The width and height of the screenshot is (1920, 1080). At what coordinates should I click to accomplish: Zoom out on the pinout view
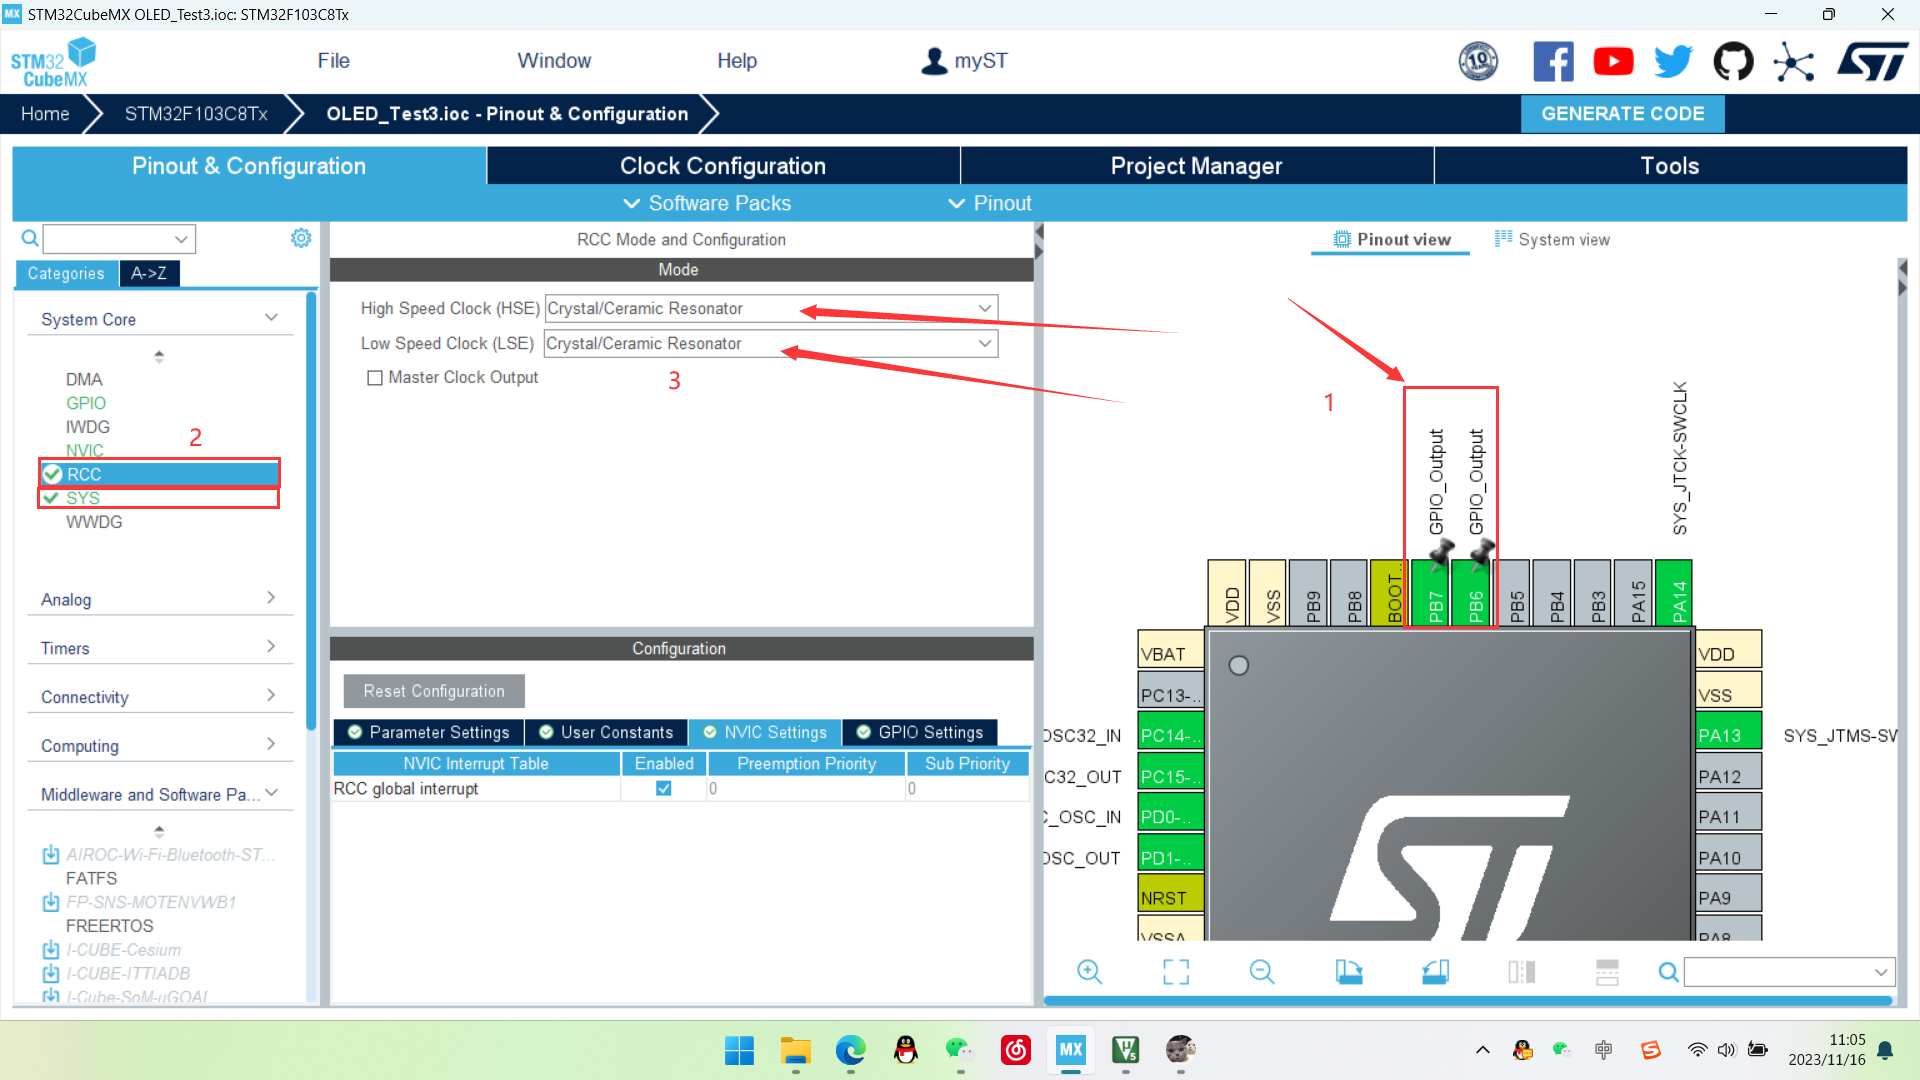pos(1262,972)
